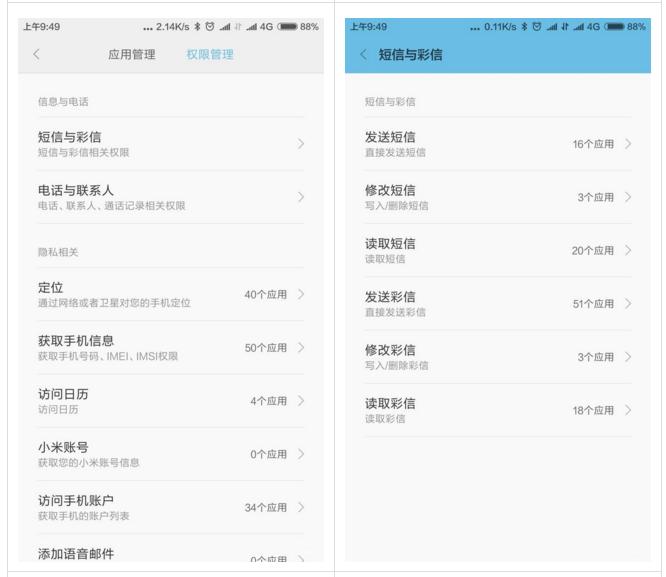
Task: Tap chevron on 发送短信 row
Action: 628,144
